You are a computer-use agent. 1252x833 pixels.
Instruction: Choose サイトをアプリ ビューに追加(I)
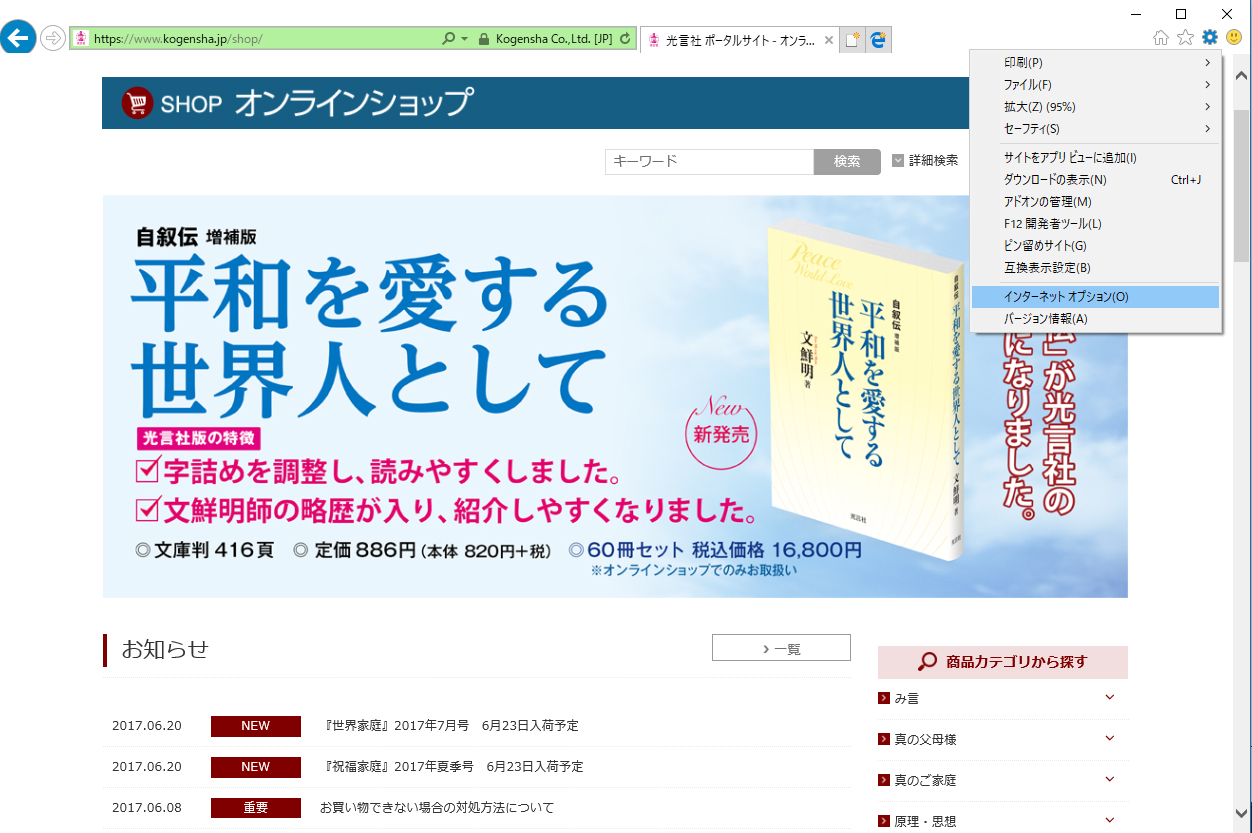[1095, 158]
